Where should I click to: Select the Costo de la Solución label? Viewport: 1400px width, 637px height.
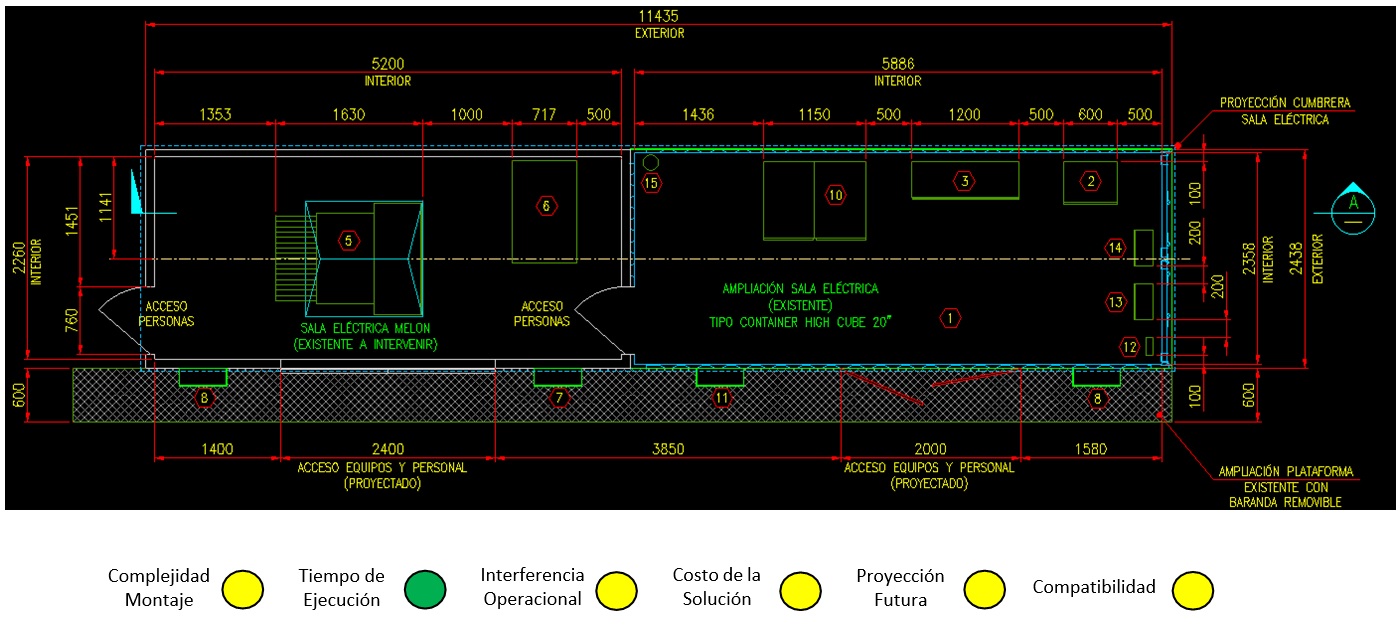[x=716, y=587]
